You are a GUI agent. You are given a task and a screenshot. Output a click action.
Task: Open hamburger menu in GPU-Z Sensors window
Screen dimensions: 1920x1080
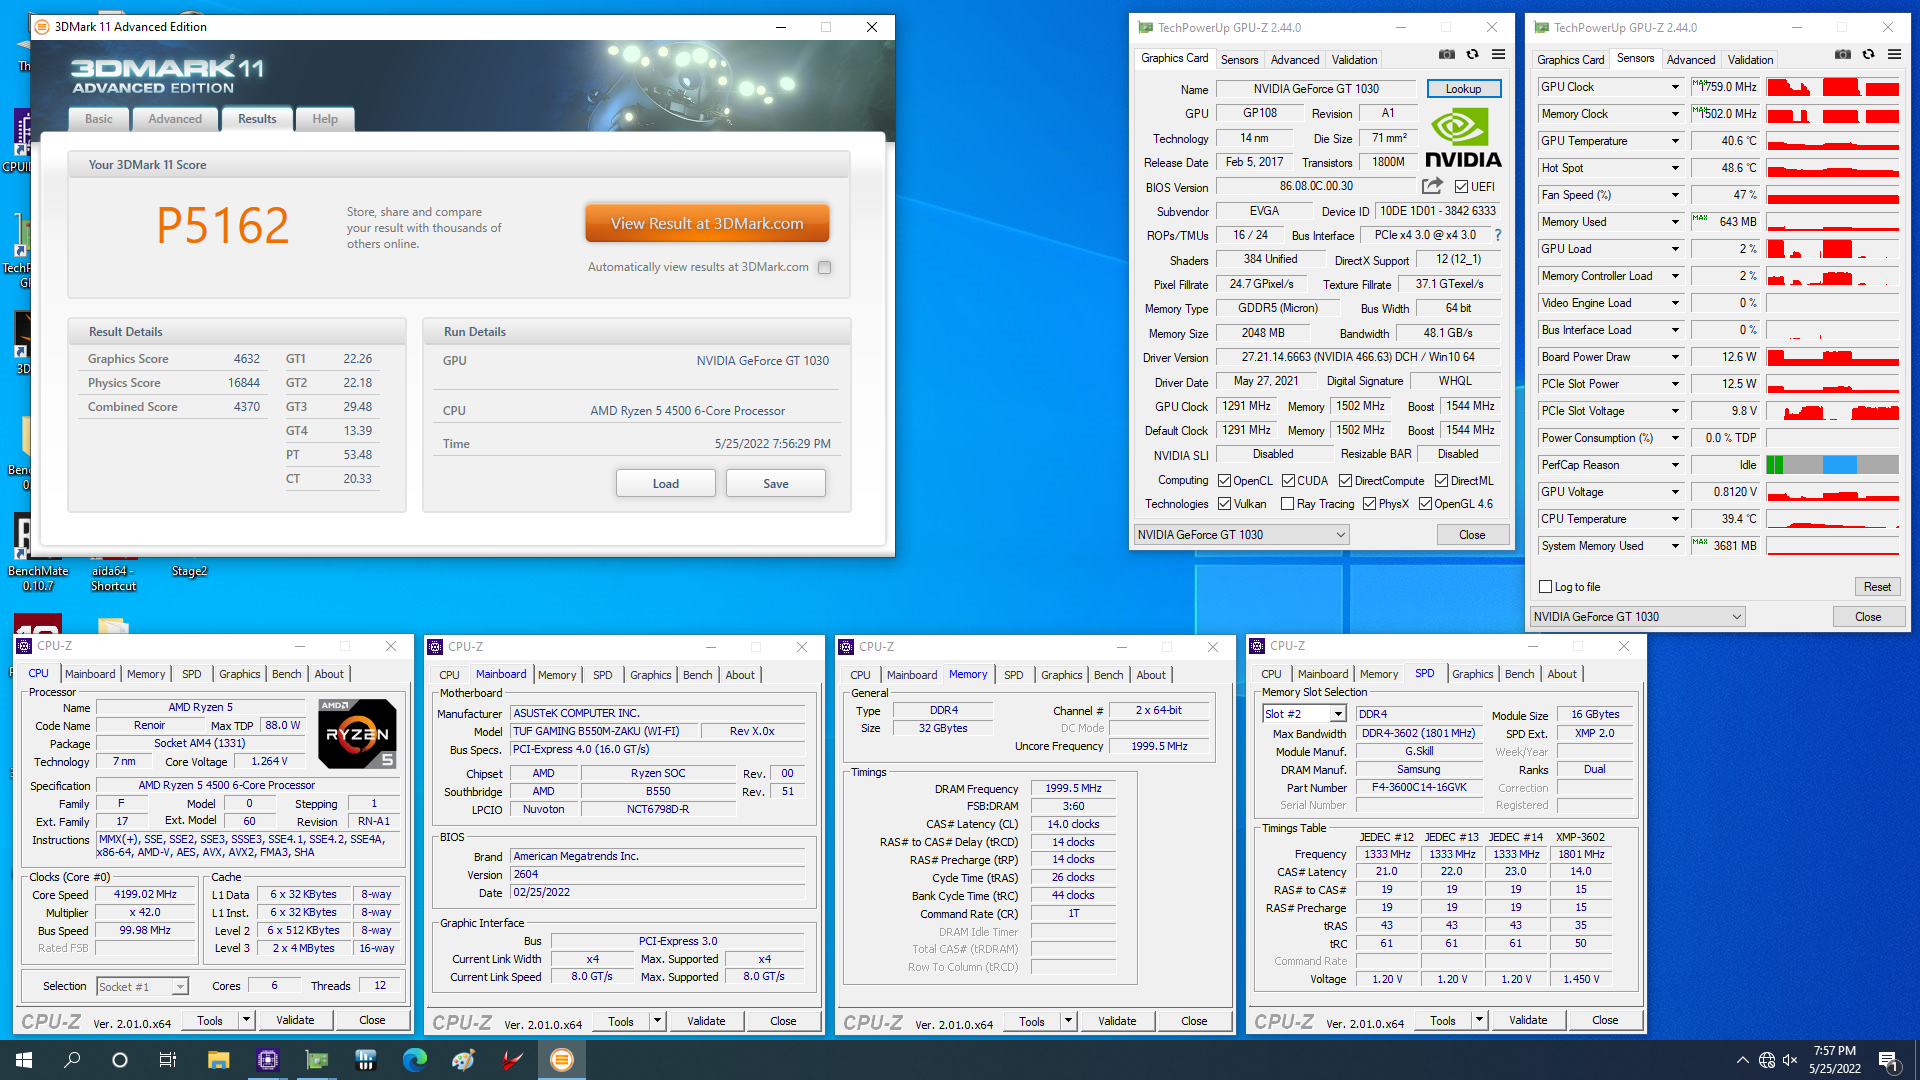click(1894, 55)
